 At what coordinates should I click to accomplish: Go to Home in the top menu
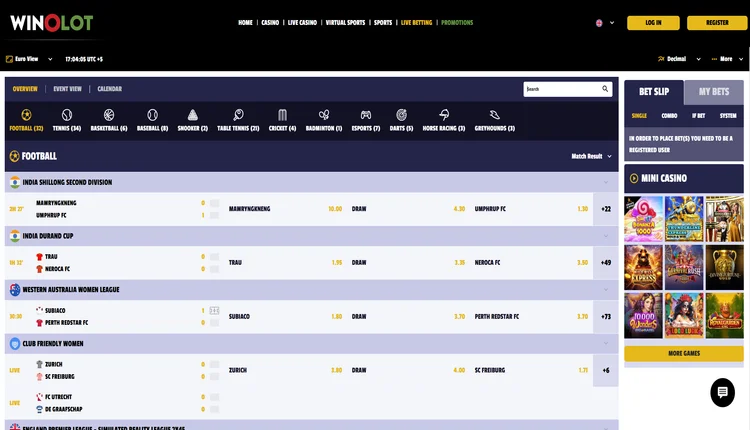pyautogui.click(x=245, y=22)
